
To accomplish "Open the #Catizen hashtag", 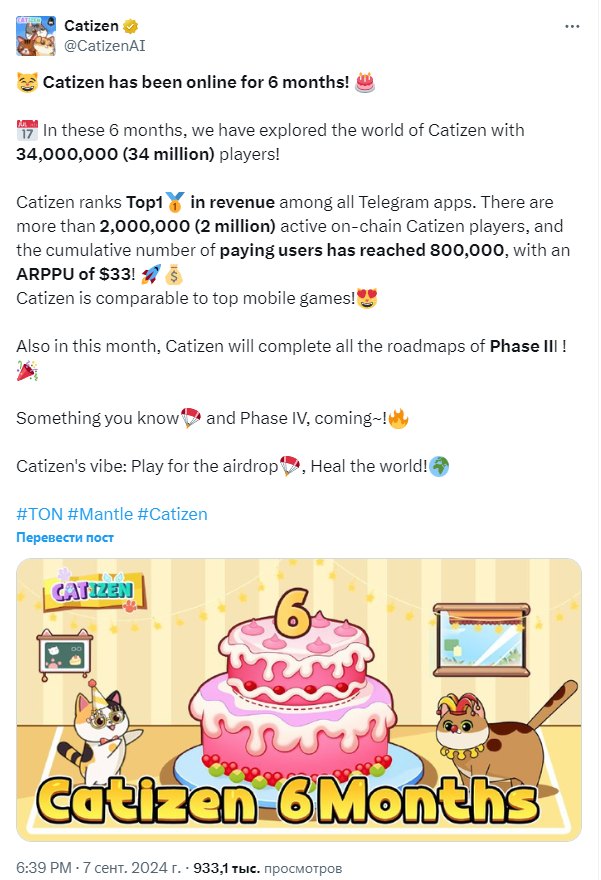I will 172,514.
